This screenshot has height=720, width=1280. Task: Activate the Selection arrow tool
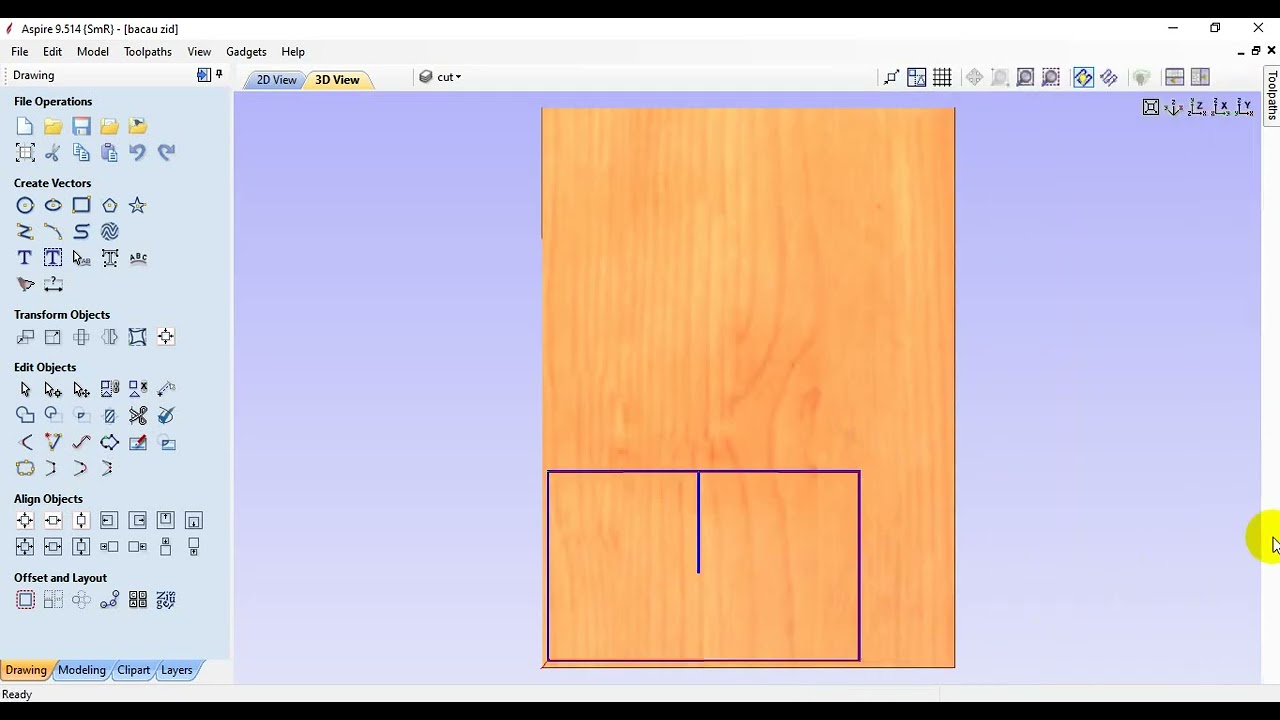(x=25, y=389)
